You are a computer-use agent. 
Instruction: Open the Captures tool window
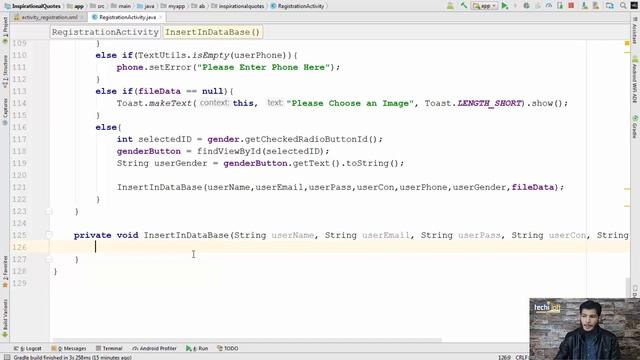tap(5, 111)
